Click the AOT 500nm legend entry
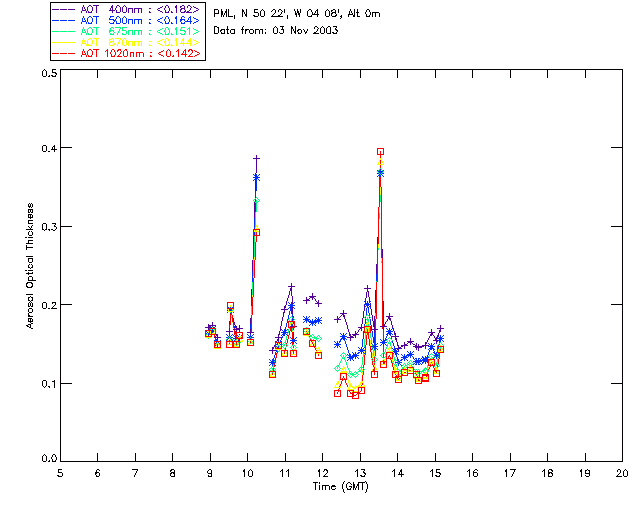Viewport: 640px width, 512px height. coord(127,20)
